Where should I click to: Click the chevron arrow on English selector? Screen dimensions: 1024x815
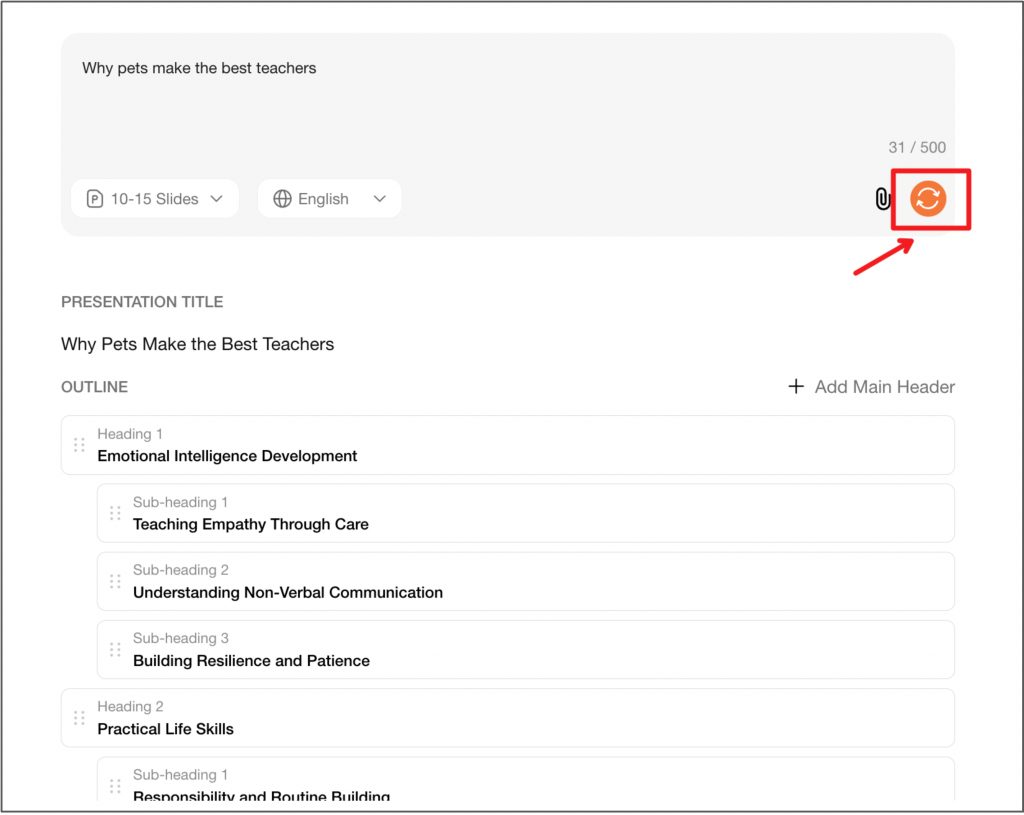point(379,199)
